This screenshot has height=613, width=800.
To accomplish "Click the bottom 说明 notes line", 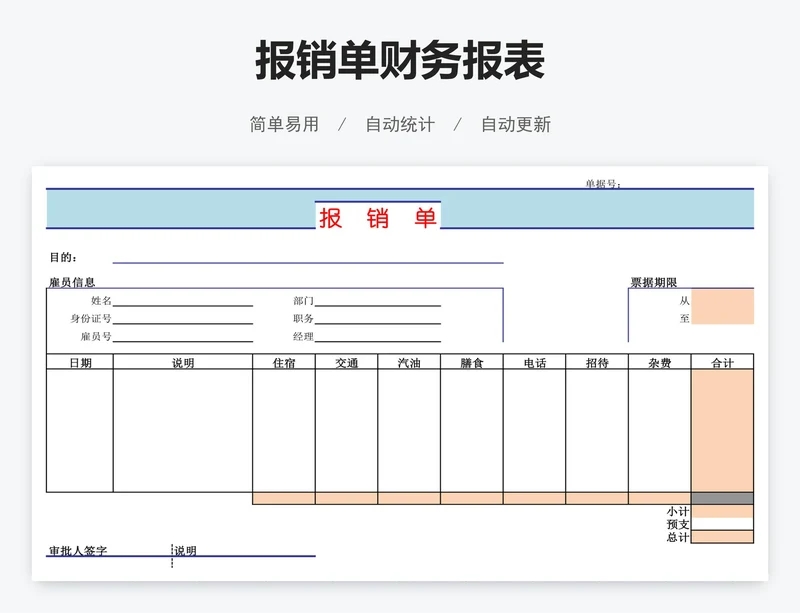I will point(244,551).
